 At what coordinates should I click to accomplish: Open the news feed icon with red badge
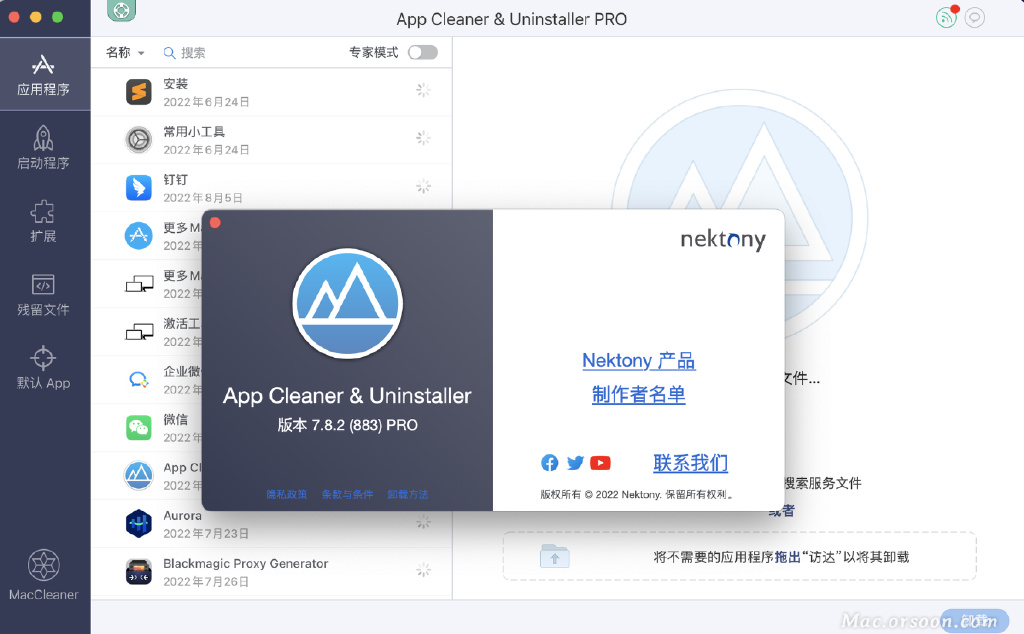946,18
